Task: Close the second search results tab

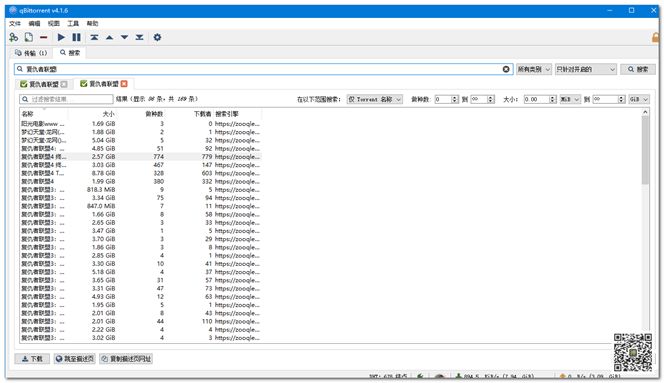Action: point(124,84)
